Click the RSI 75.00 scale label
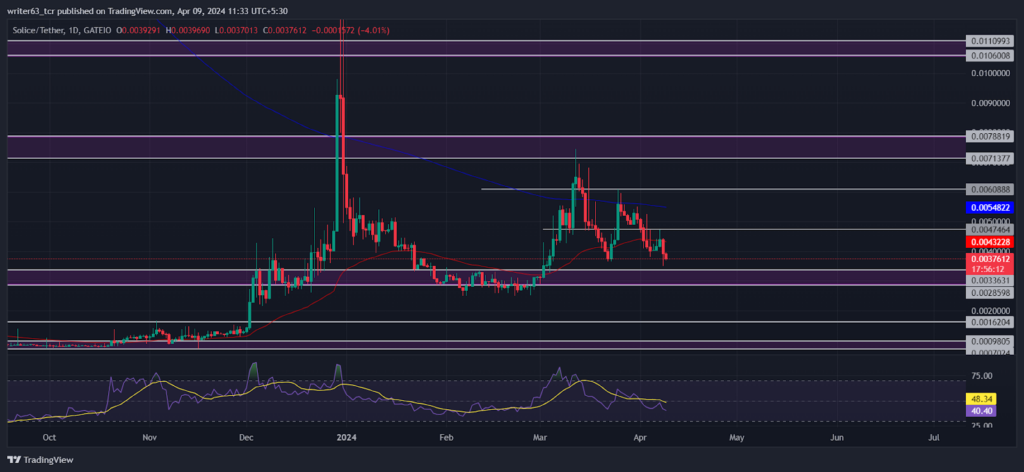Screen dimensions: 1024x472 982,375
